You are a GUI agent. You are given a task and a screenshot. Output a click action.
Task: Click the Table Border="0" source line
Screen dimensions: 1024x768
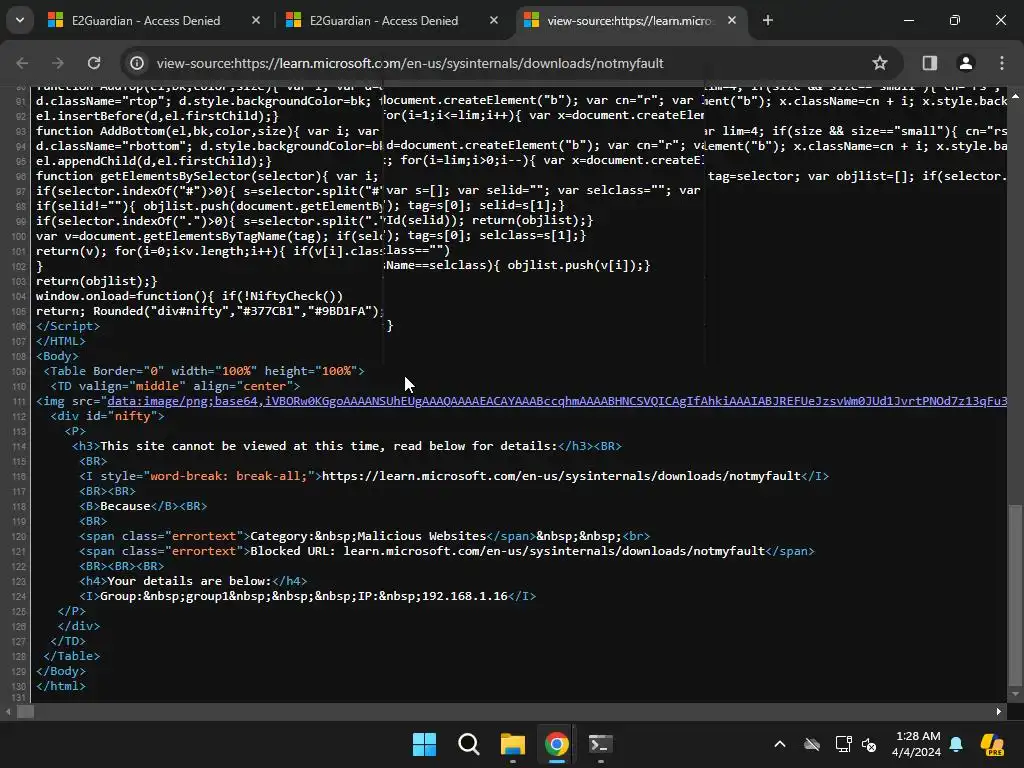point(204,371)
